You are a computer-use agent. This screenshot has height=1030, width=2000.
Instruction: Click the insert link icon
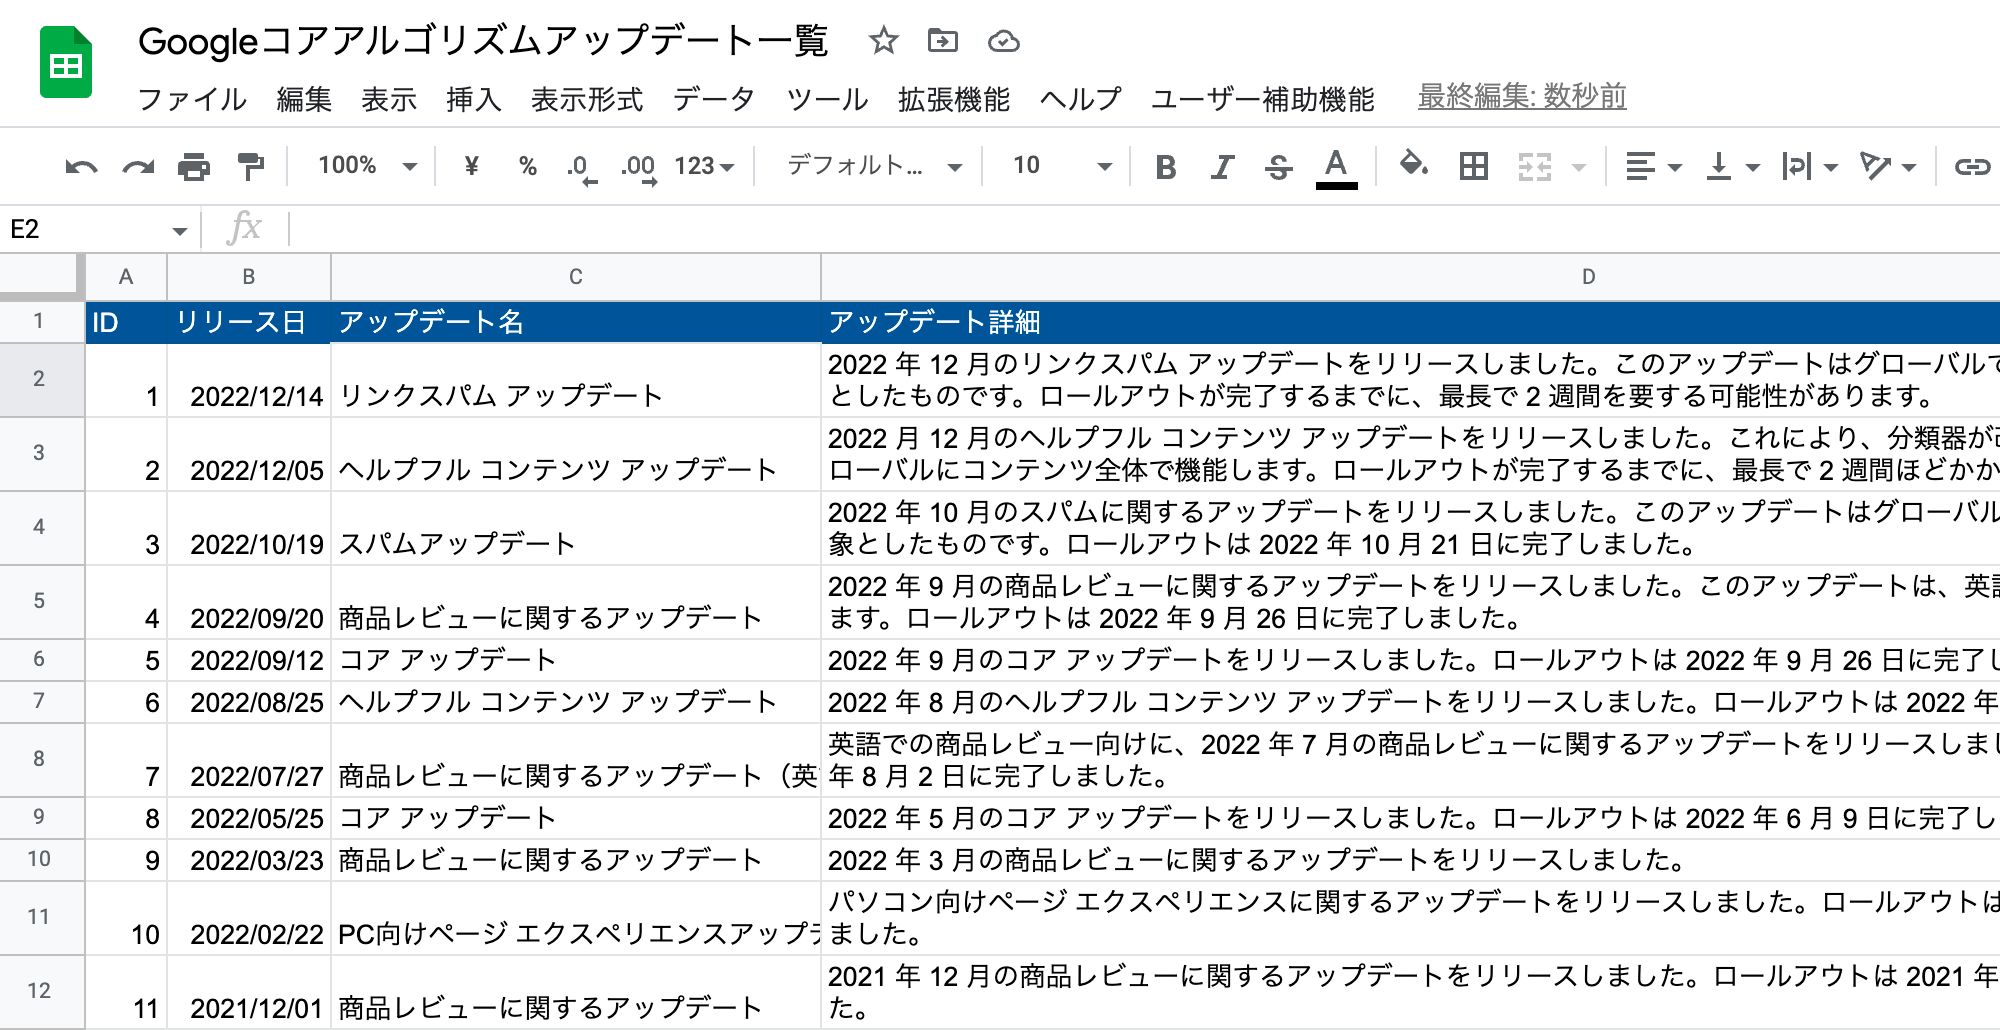point(1971,167)
